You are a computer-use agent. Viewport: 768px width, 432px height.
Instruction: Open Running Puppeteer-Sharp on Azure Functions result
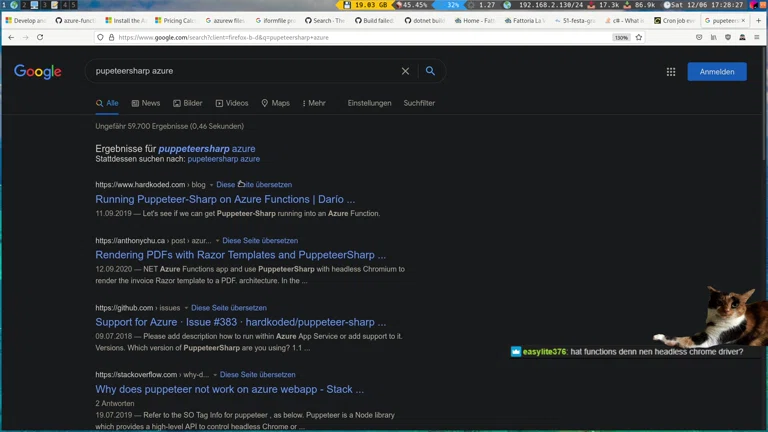point(225,199)
